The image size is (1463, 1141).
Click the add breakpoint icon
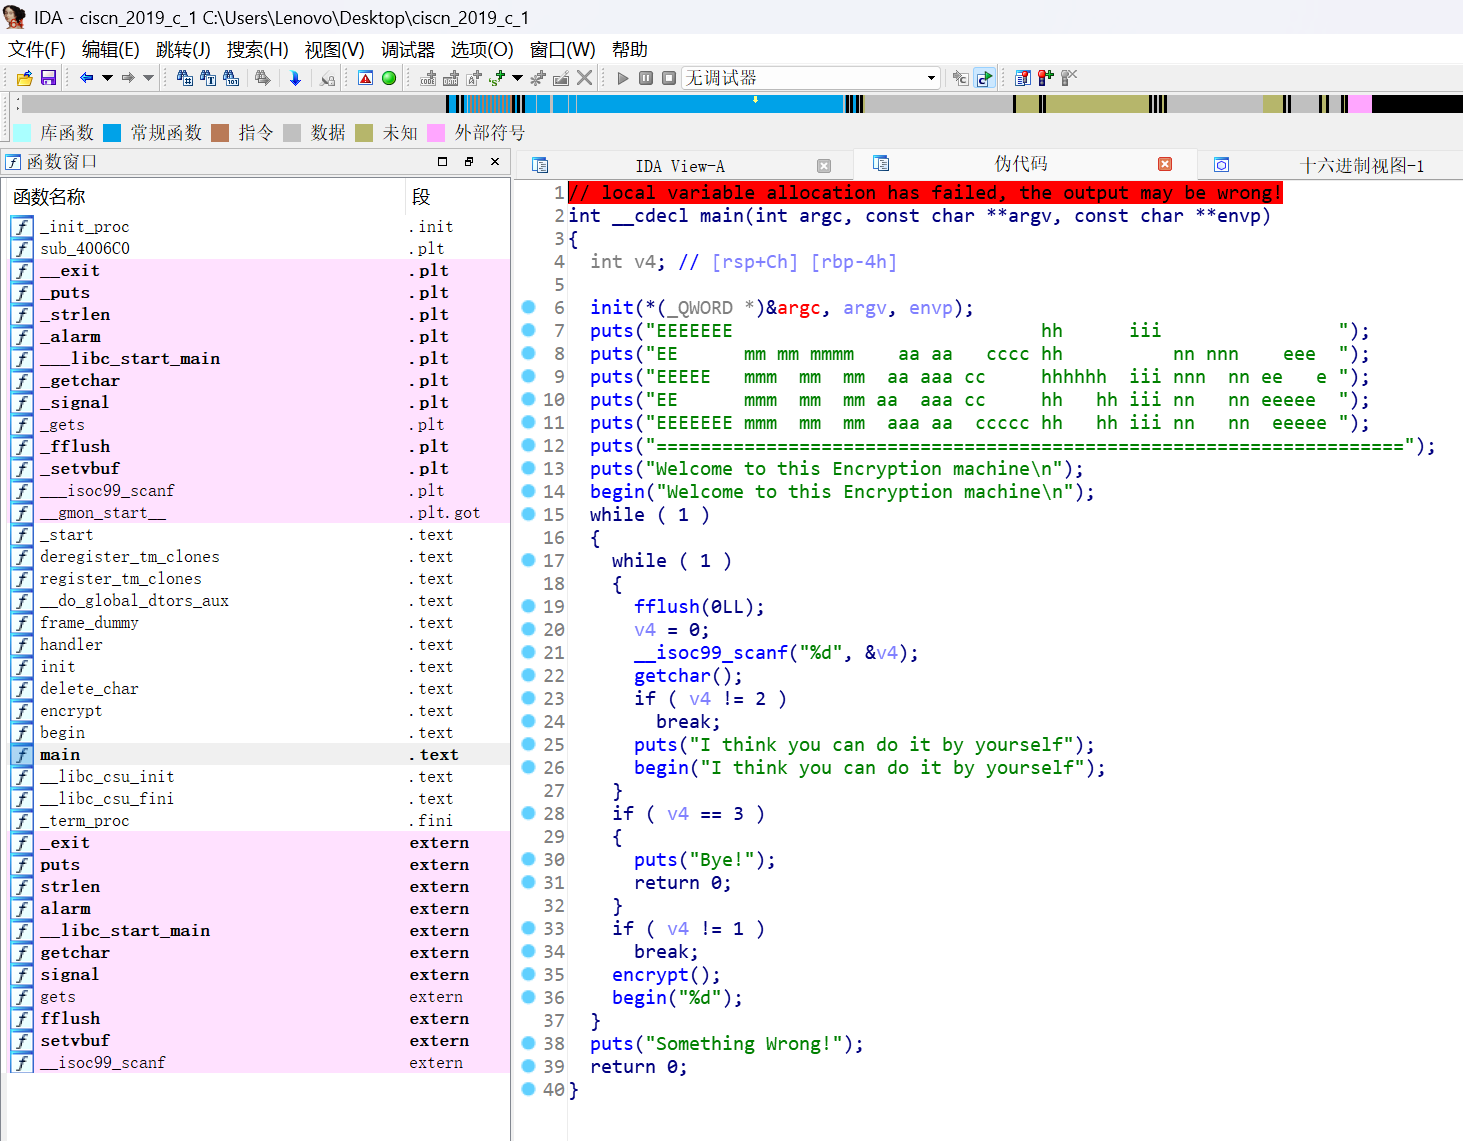1045,78
